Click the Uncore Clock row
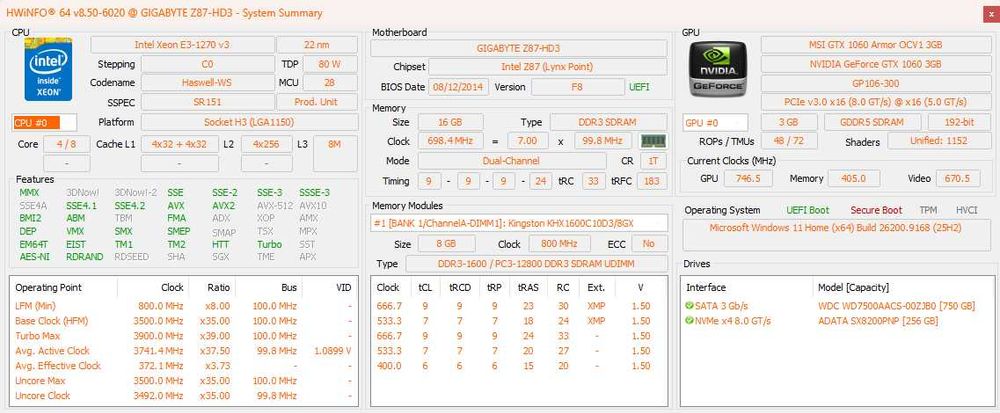 (183, 396)
